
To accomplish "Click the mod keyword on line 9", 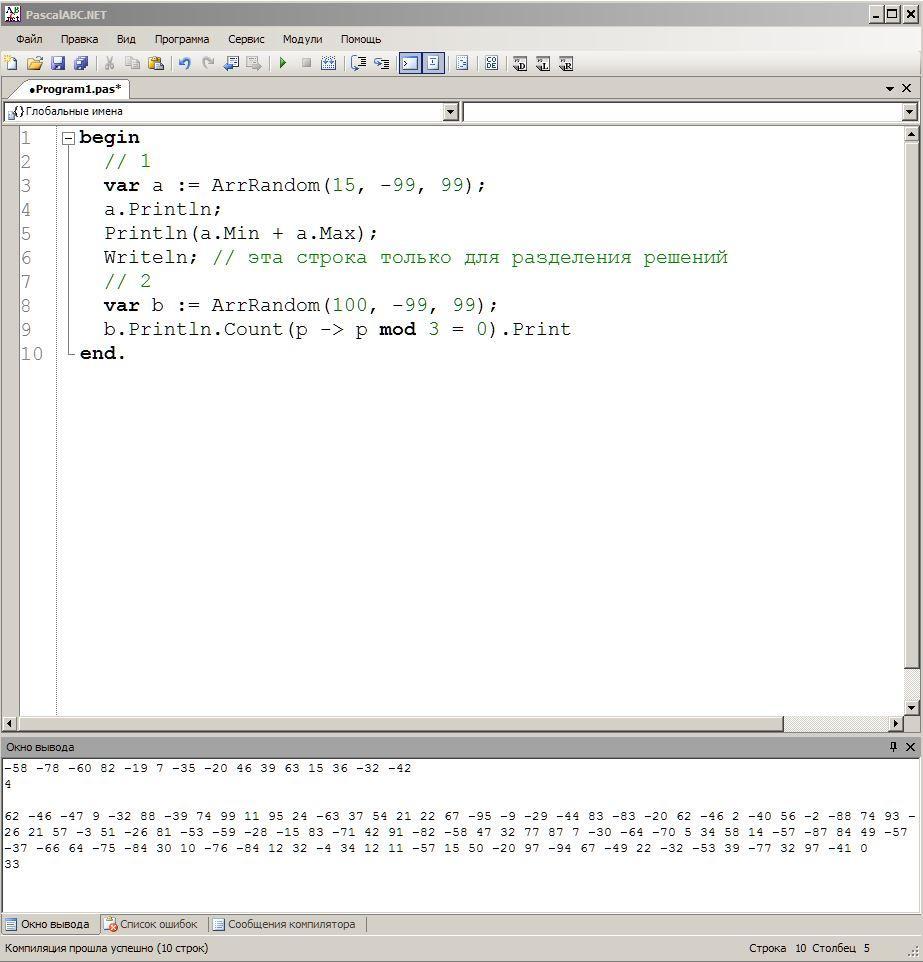I will click(x=397, y=329).
